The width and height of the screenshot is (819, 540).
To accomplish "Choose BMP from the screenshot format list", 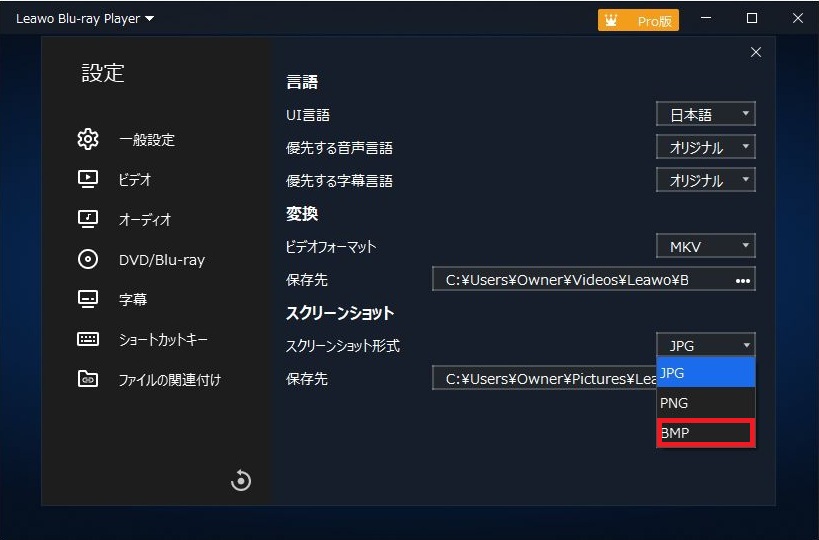I will pos(705,433).
